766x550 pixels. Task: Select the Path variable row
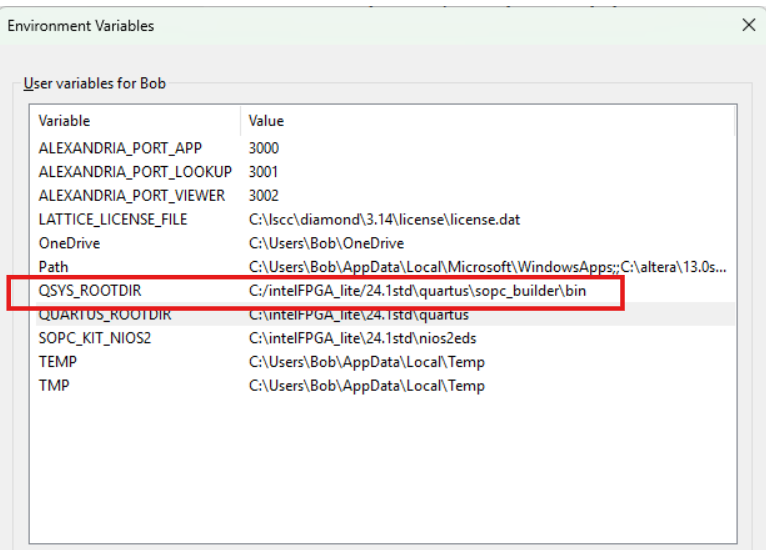point(54,267)
